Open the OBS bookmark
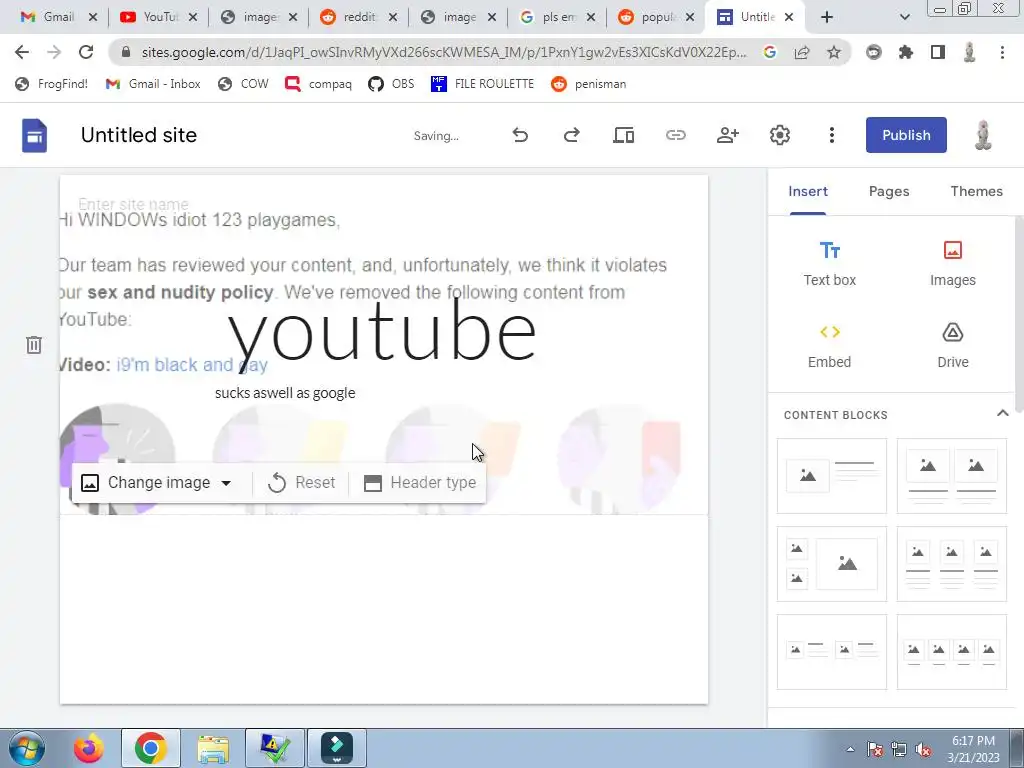 pos(391,84)
